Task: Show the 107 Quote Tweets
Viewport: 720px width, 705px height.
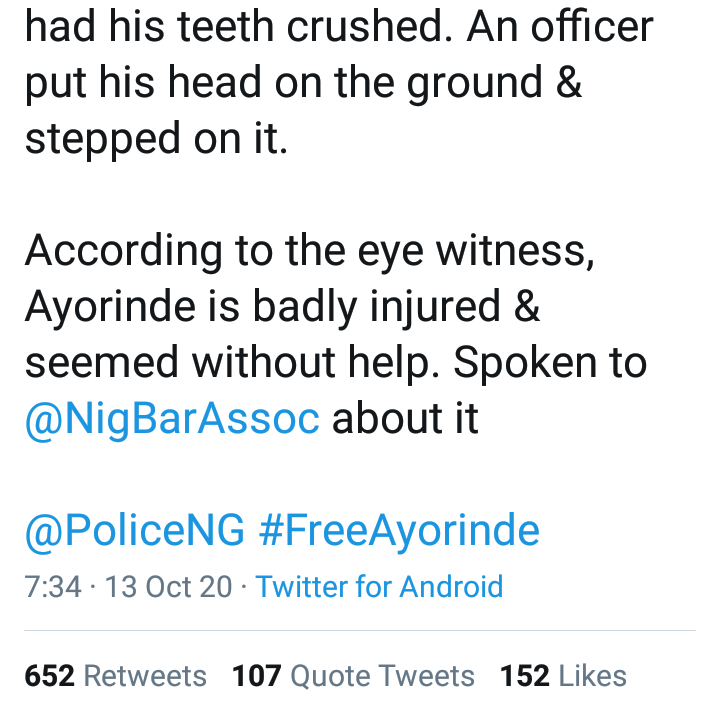Action: coord(353,676)
